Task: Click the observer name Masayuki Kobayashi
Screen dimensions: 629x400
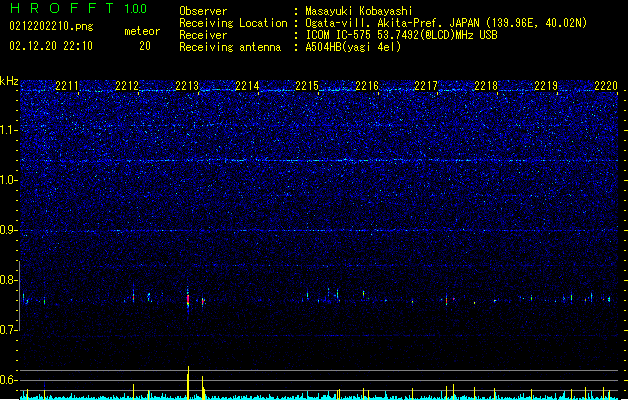Action: (359, 11)
